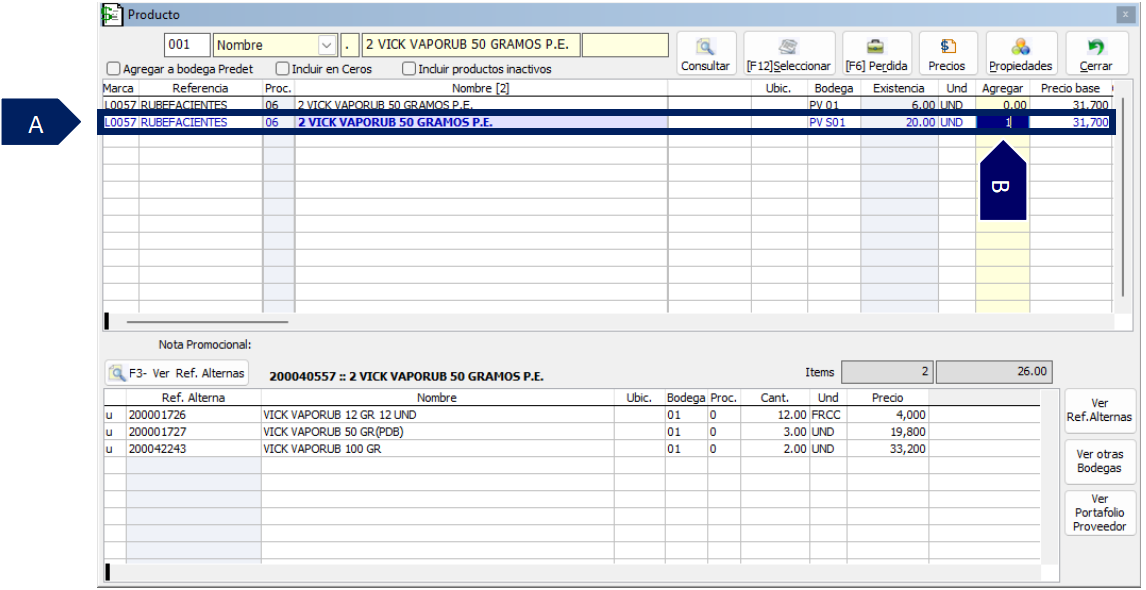Select the PV S01 bodega cell
Image resolution: width=1146 pixels, height=590 pixels.
[834, 123]
